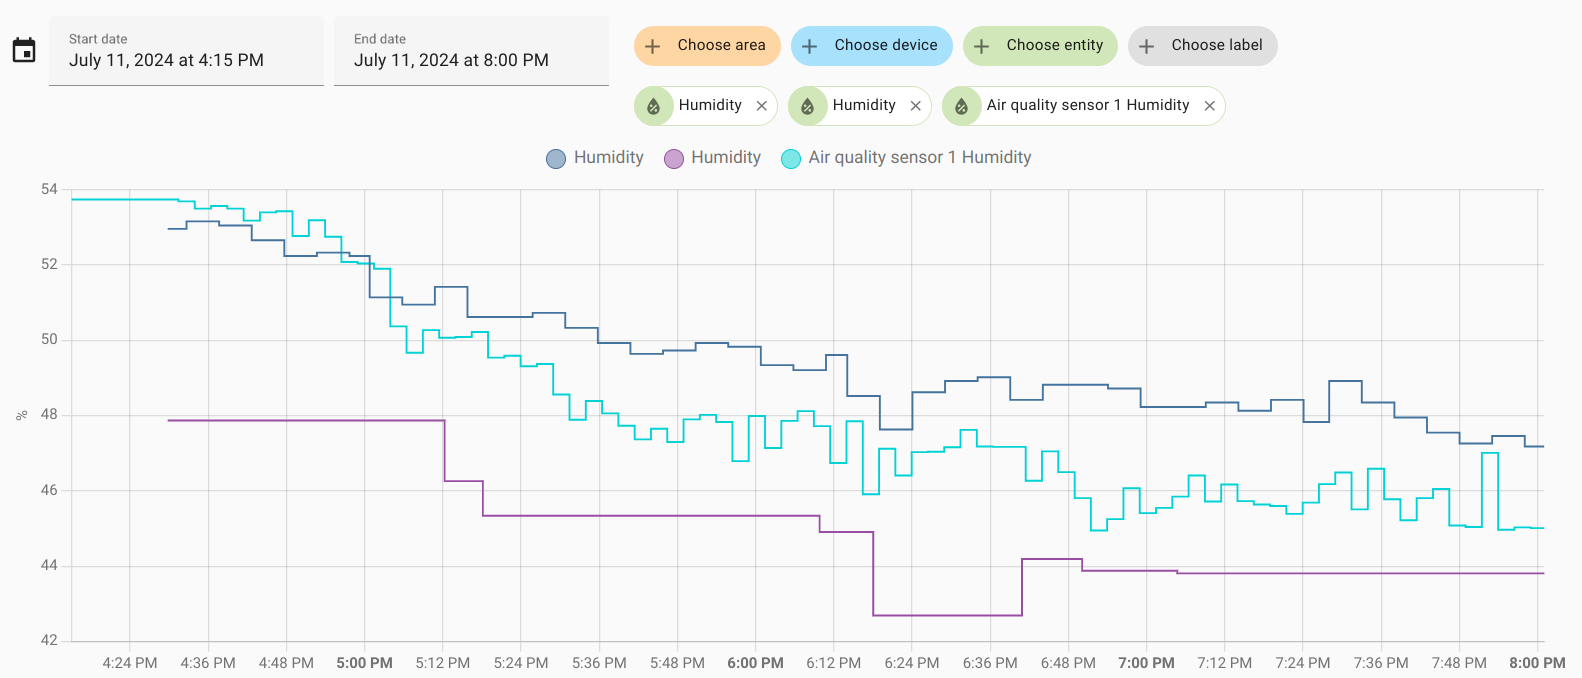Viewport: 1582px width, 678px height.
Task: Click the plus icon on Choose device
Action: 810,46
